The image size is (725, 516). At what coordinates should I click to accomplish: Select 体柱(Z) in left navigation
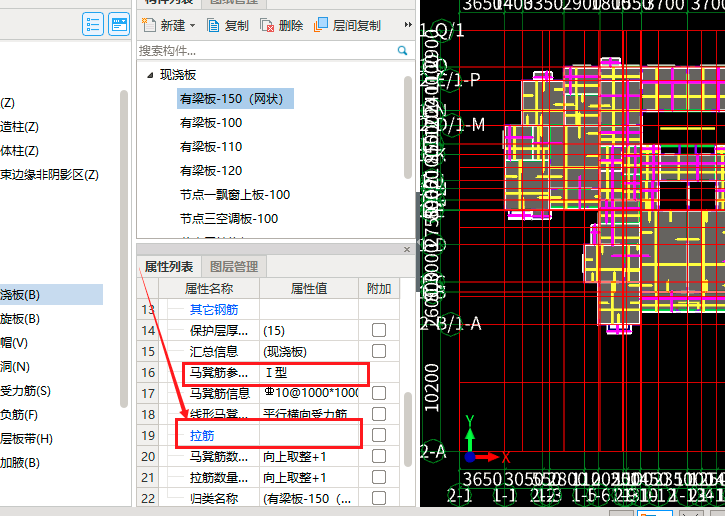pos(19,151)
